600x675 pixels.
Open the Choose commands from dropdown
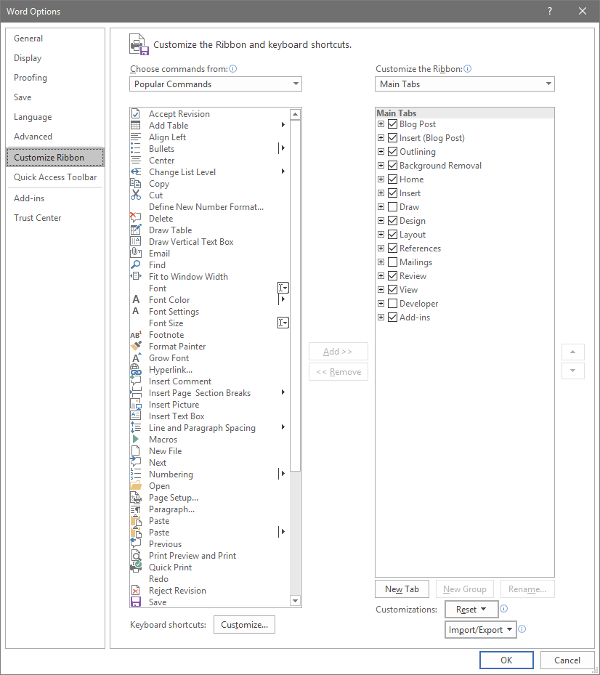click(215, 85)
